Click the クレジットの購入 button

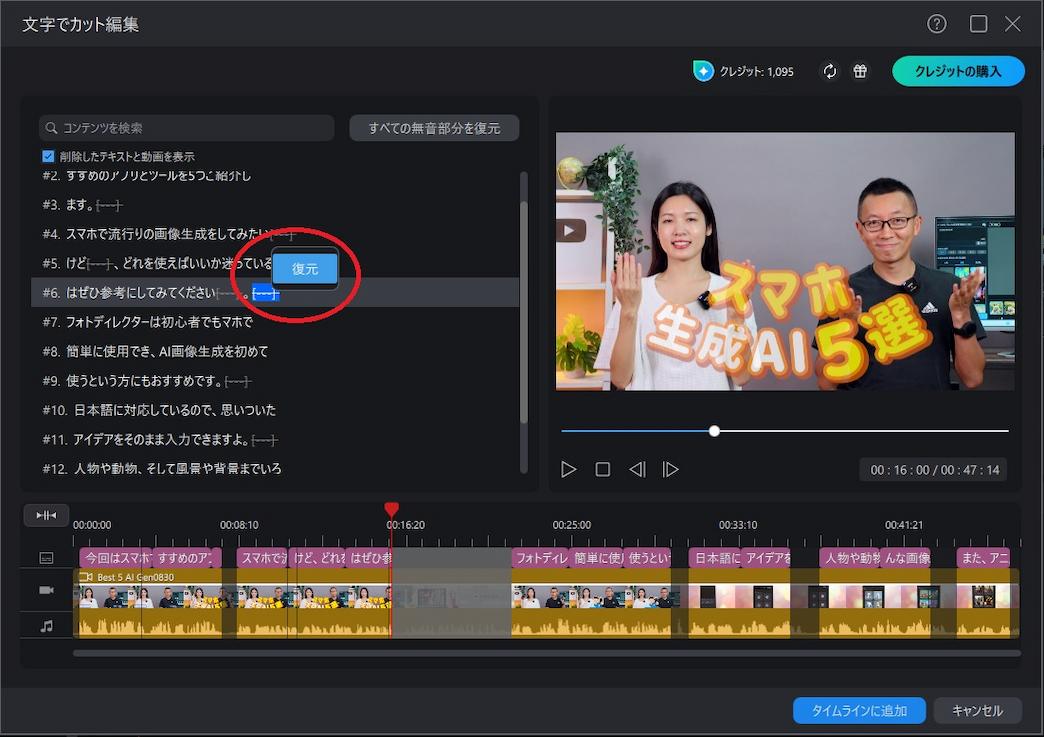957,71
